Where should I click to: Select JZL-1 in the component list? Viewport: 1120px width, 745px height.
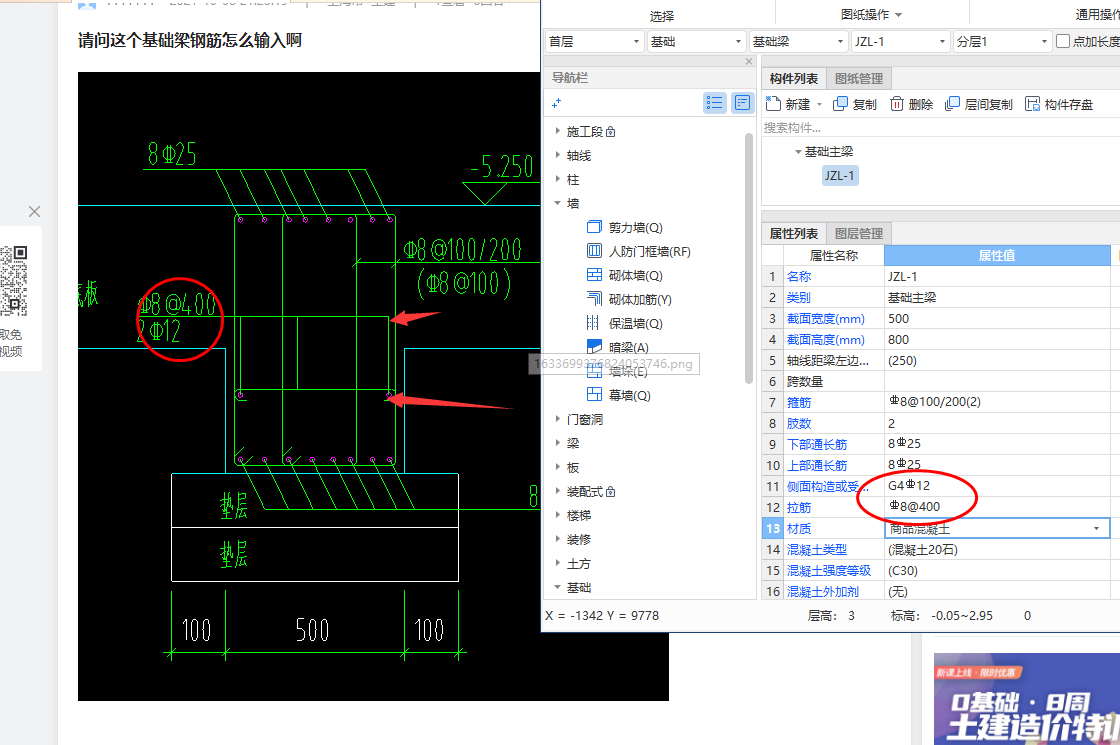tap(839, 176)
